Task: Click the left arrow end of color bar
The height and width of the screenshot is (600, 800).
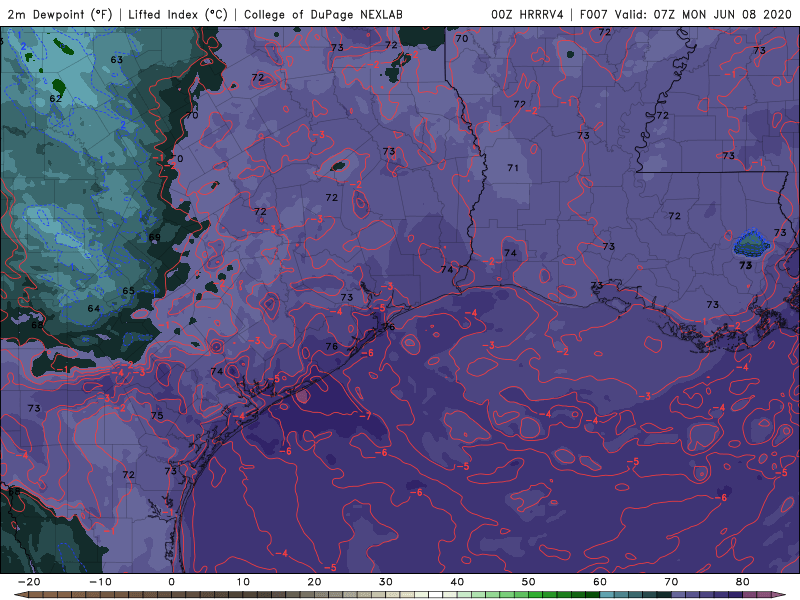Action: tap(19, 594)
